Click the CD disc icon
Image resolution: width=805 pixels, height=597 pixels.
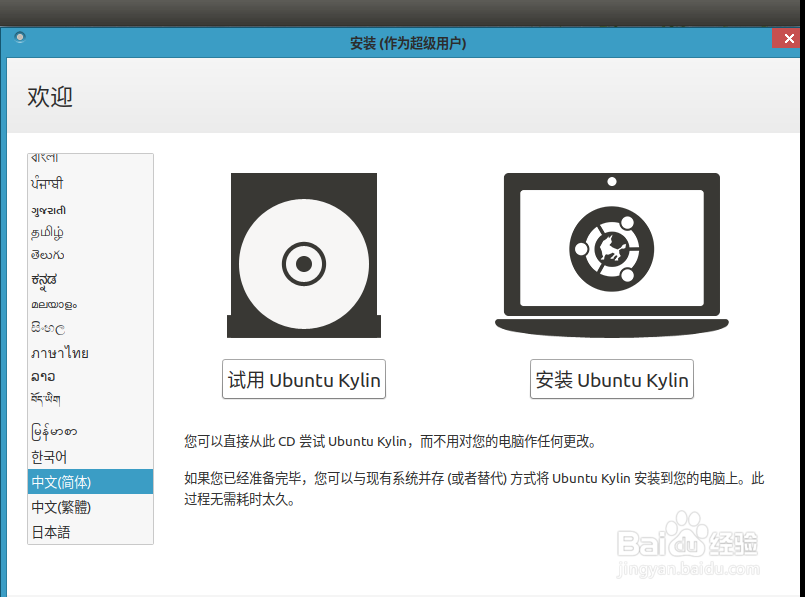point(304,255)
